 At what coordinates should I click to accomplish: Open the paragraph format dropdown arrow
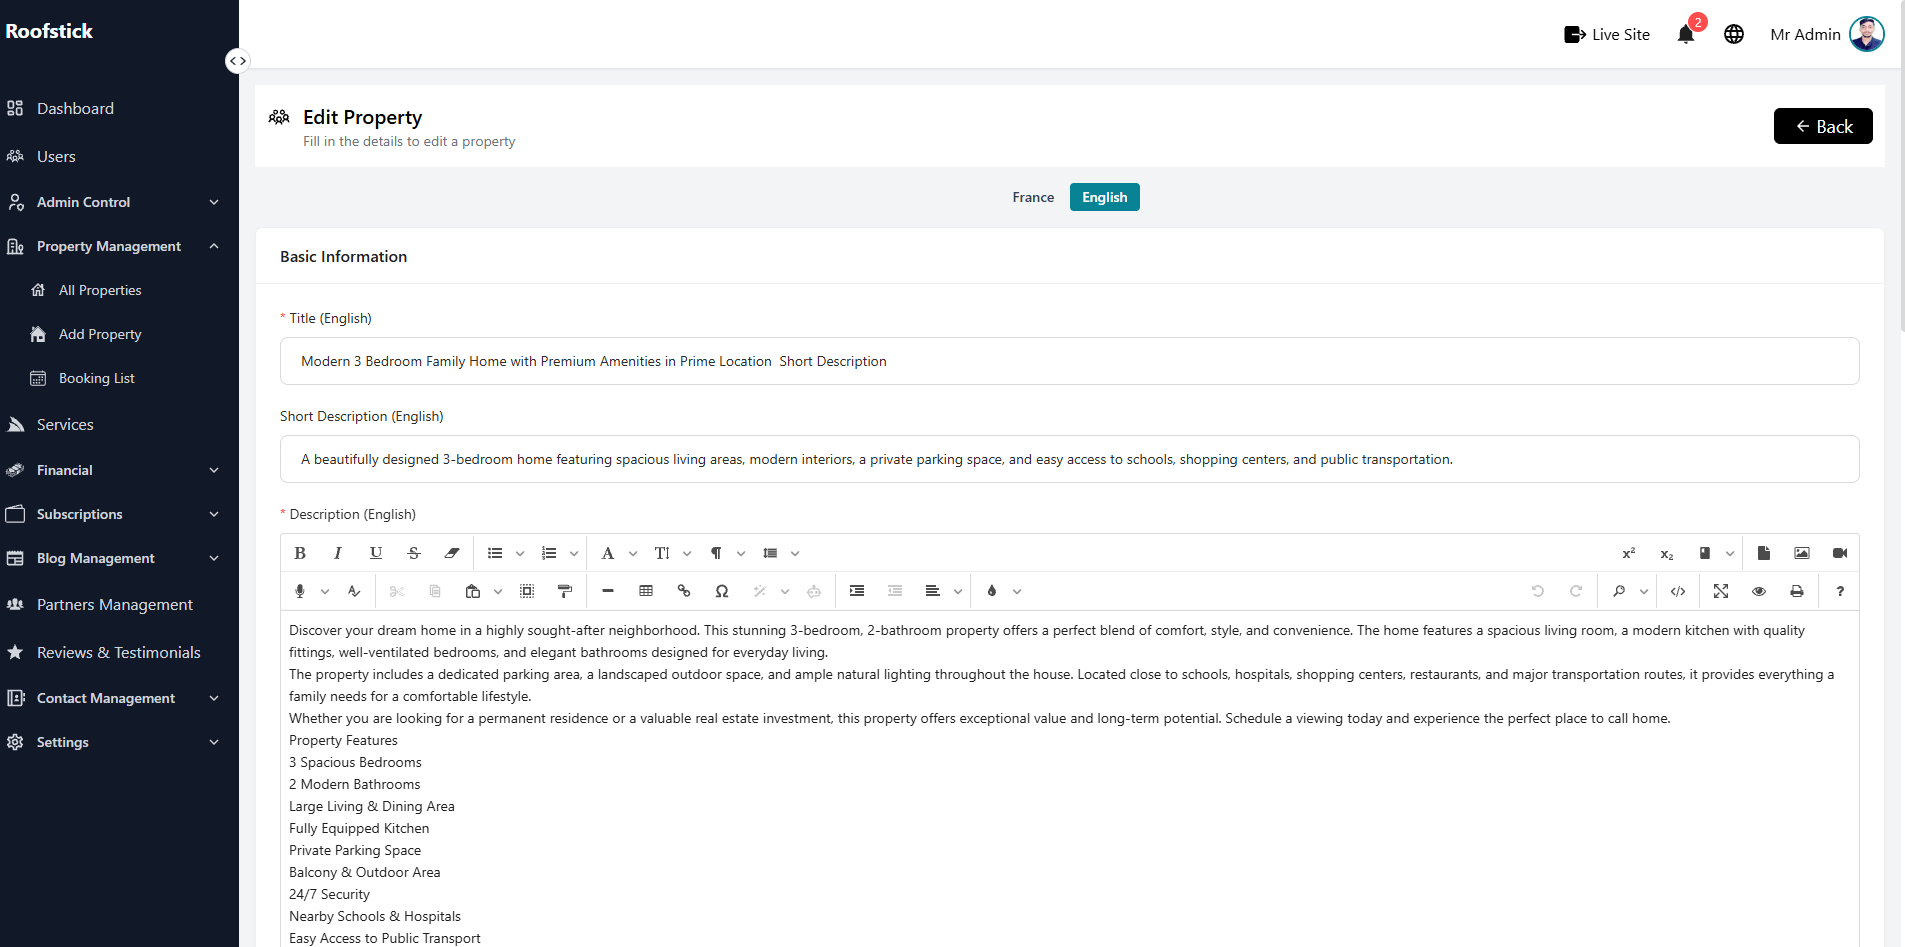(x=741, y=553)
